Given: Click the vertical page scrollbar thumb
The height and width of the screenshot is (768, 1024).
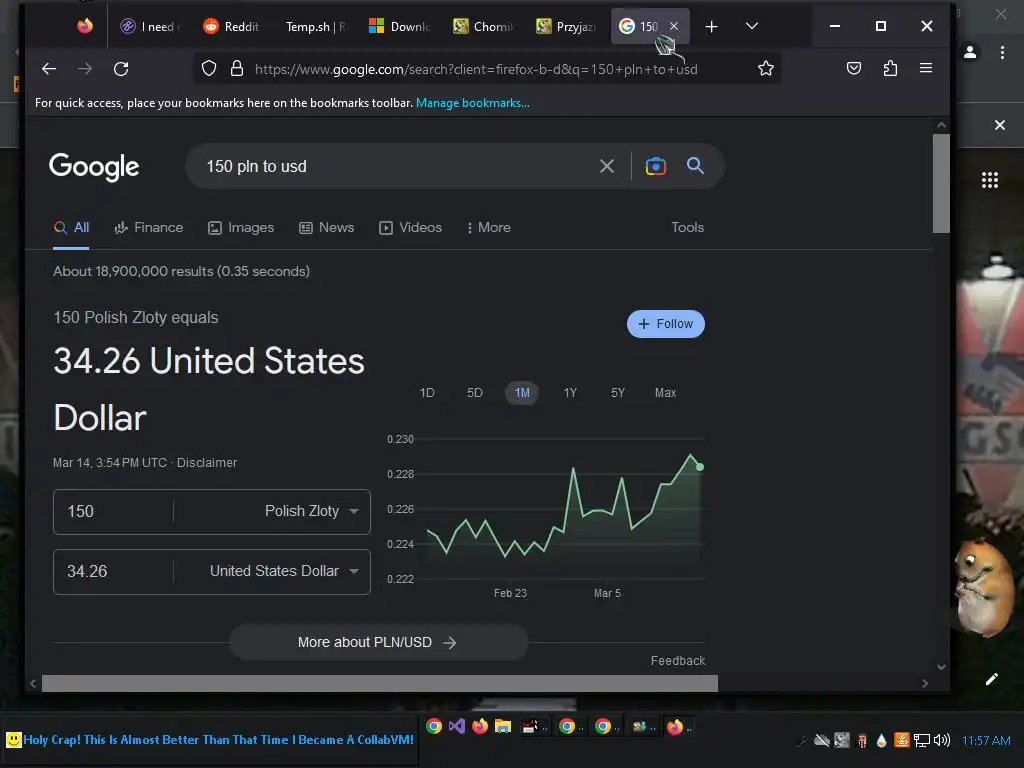Looking at the screenshot, I should [x=941, y=184].
